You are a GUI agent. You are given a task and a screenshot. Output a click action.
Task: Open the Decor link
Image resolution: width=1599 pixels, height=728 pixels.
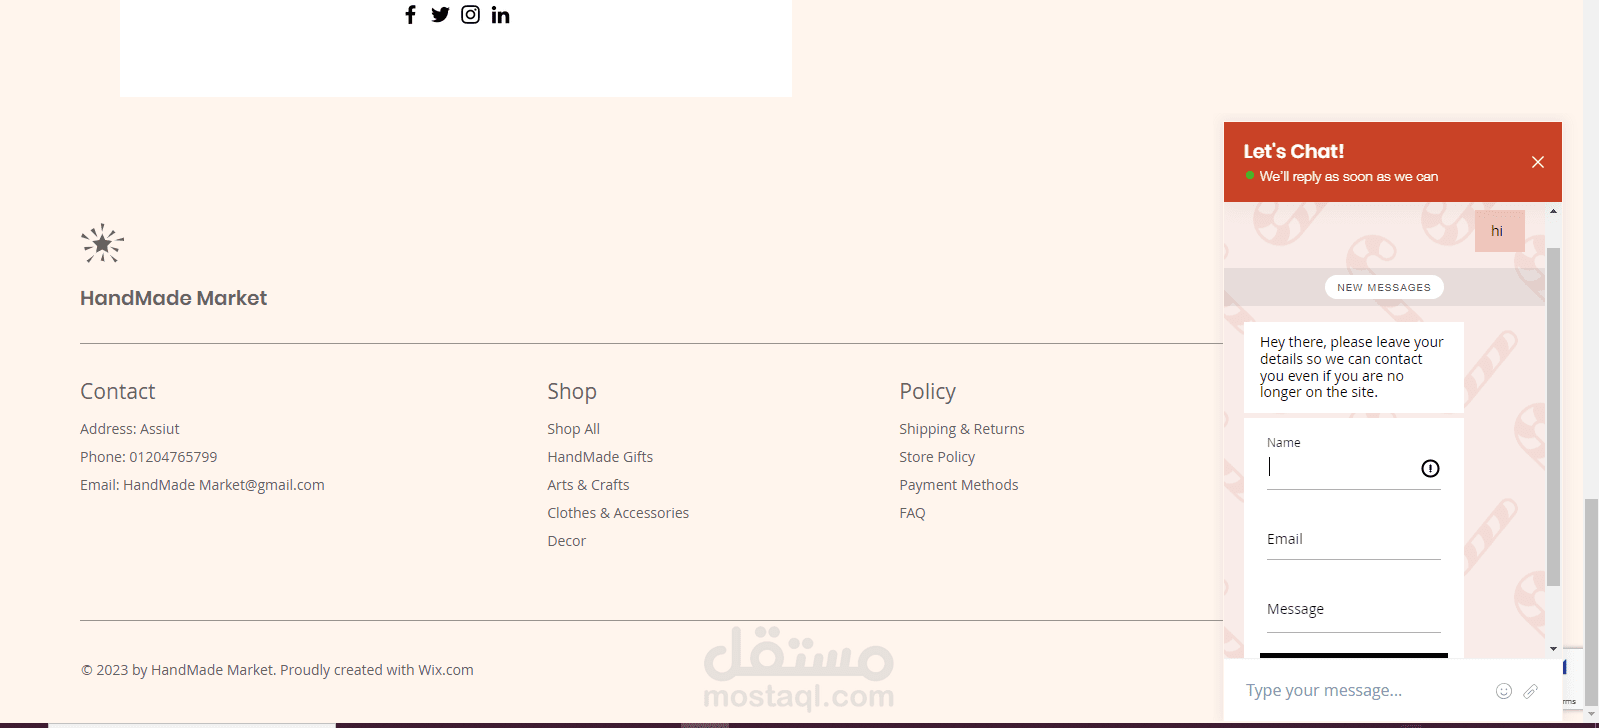pos(566,541)
